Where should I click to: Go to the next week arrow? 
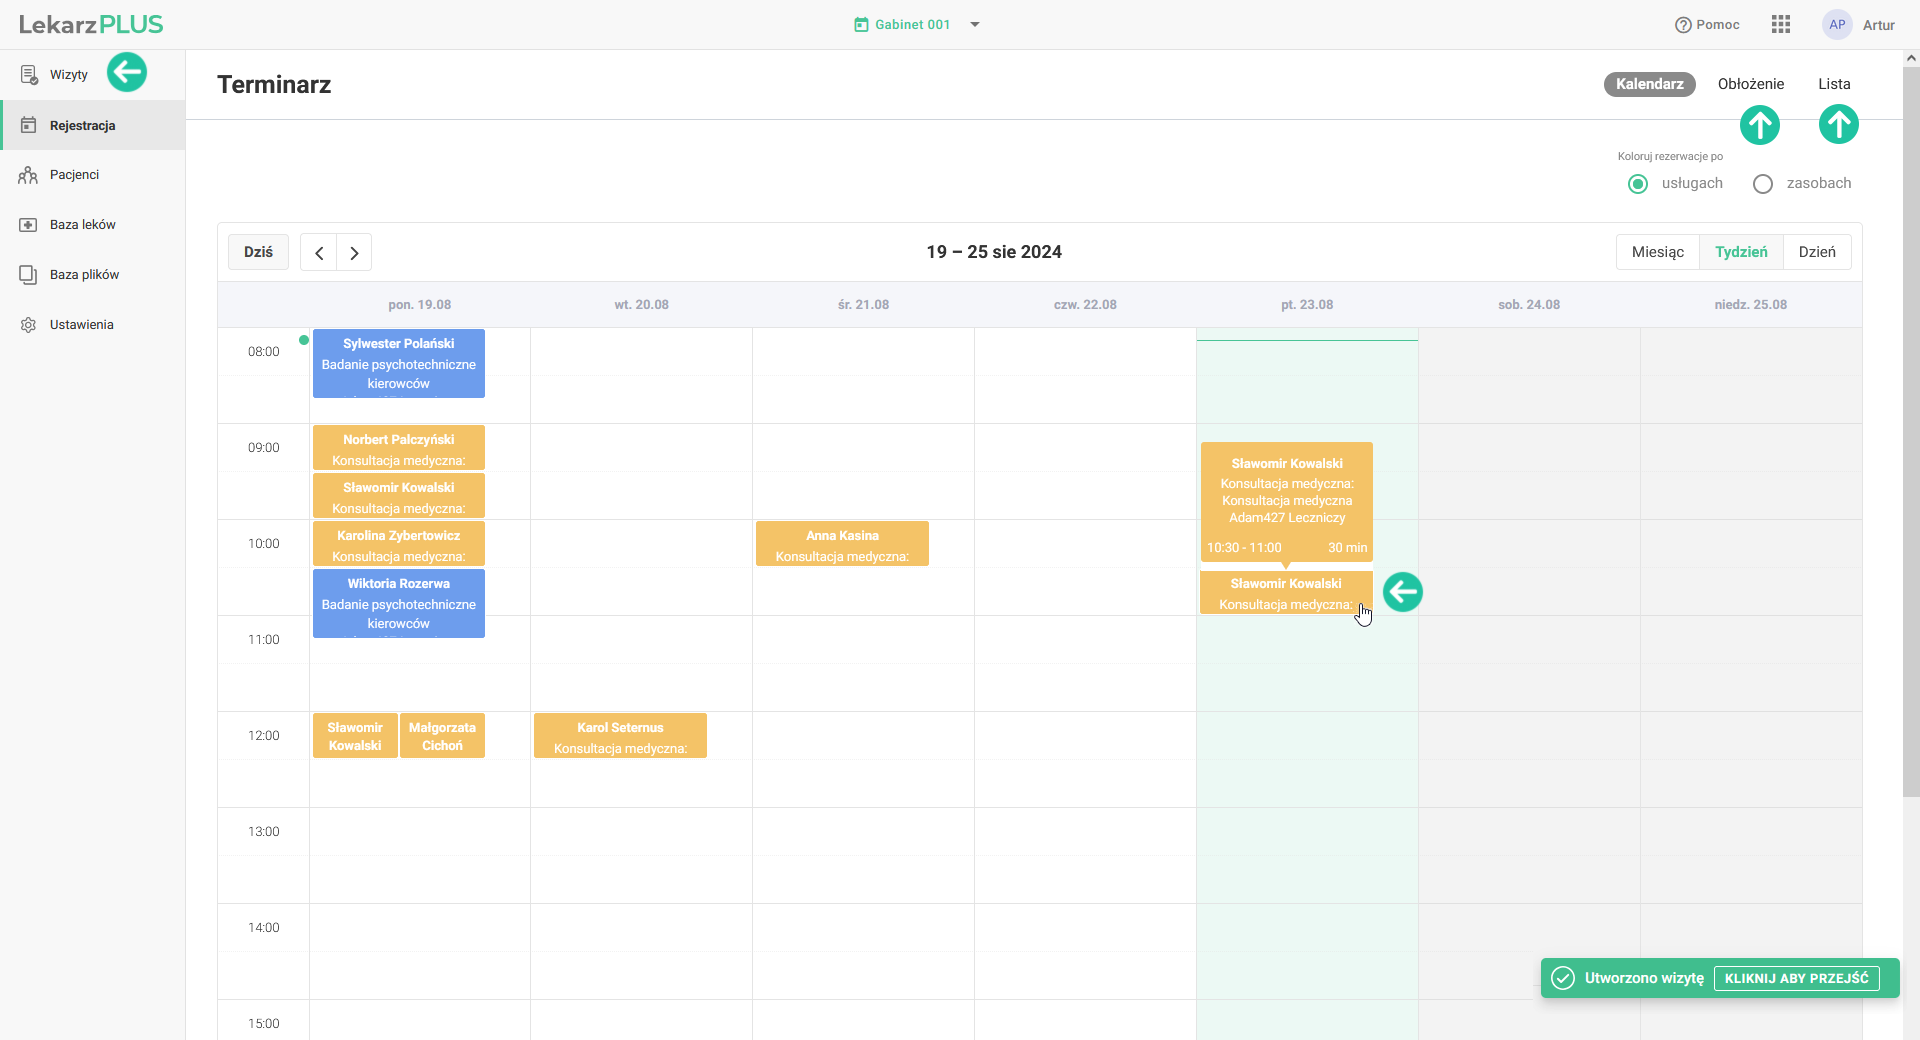[354, 253]
